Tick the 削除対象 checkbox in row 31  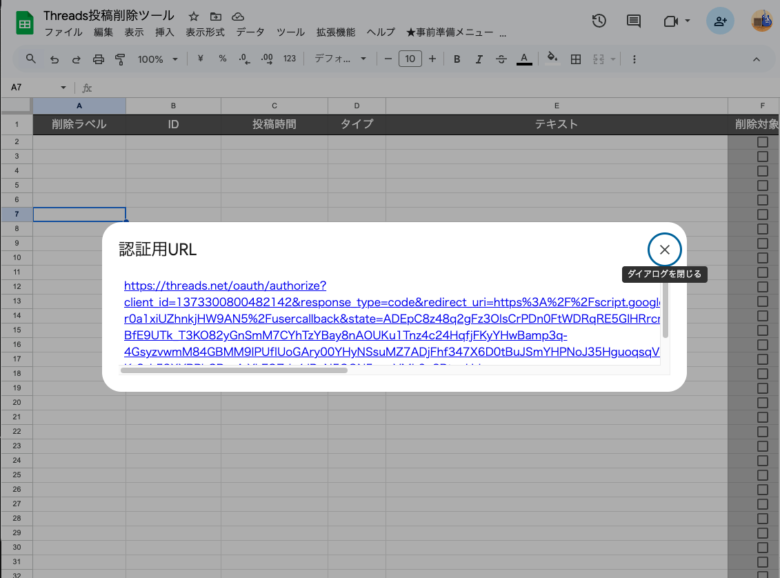[x=762, y=562]
